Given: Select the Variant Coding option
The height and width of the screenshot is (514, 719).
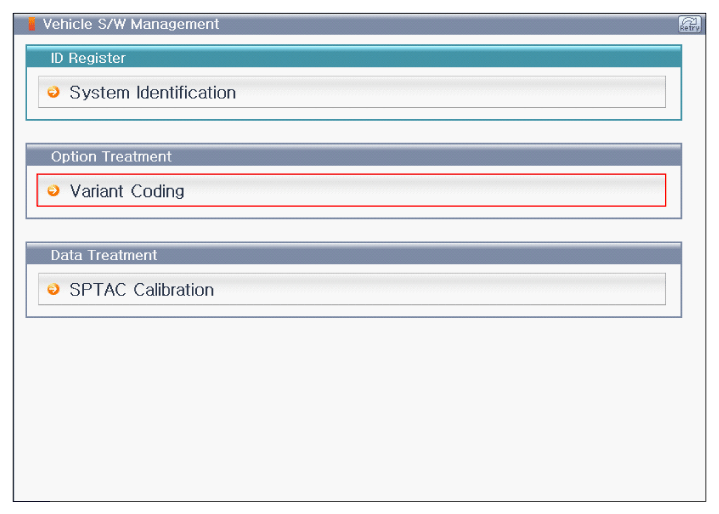Looking at the screenshot, I should [x=351, y=190].
